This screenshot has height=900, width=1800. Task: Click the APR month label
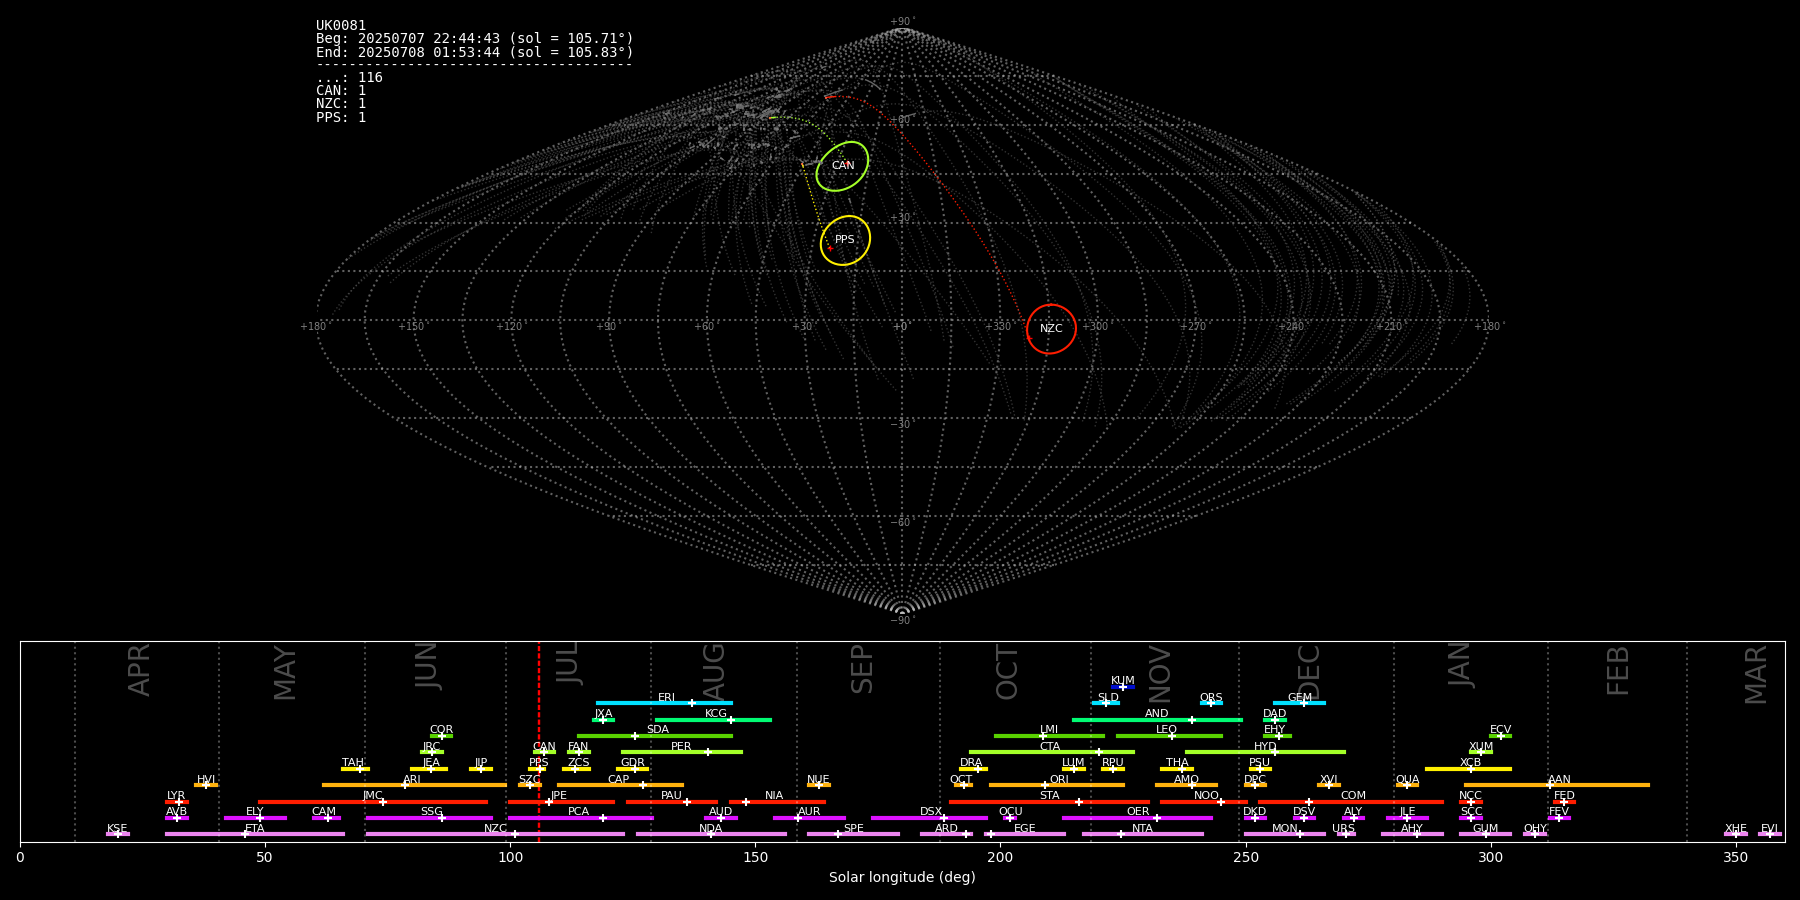pyautogui.click(x=139, y=670)
